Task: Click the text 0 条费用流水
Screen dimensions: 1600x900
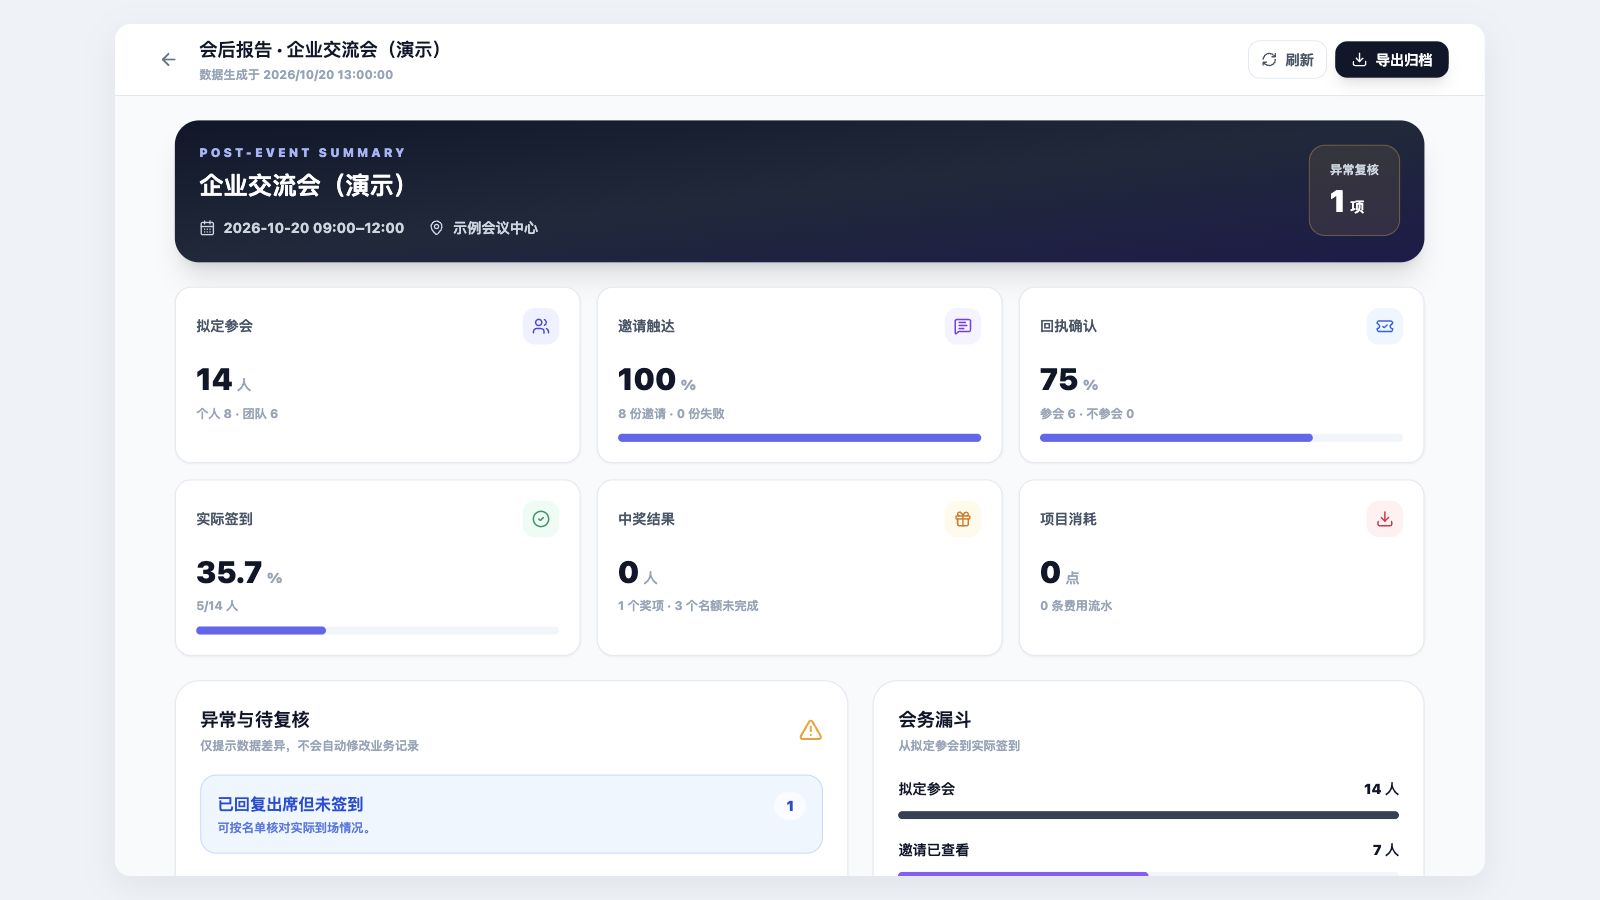Action: (1076, 606)
